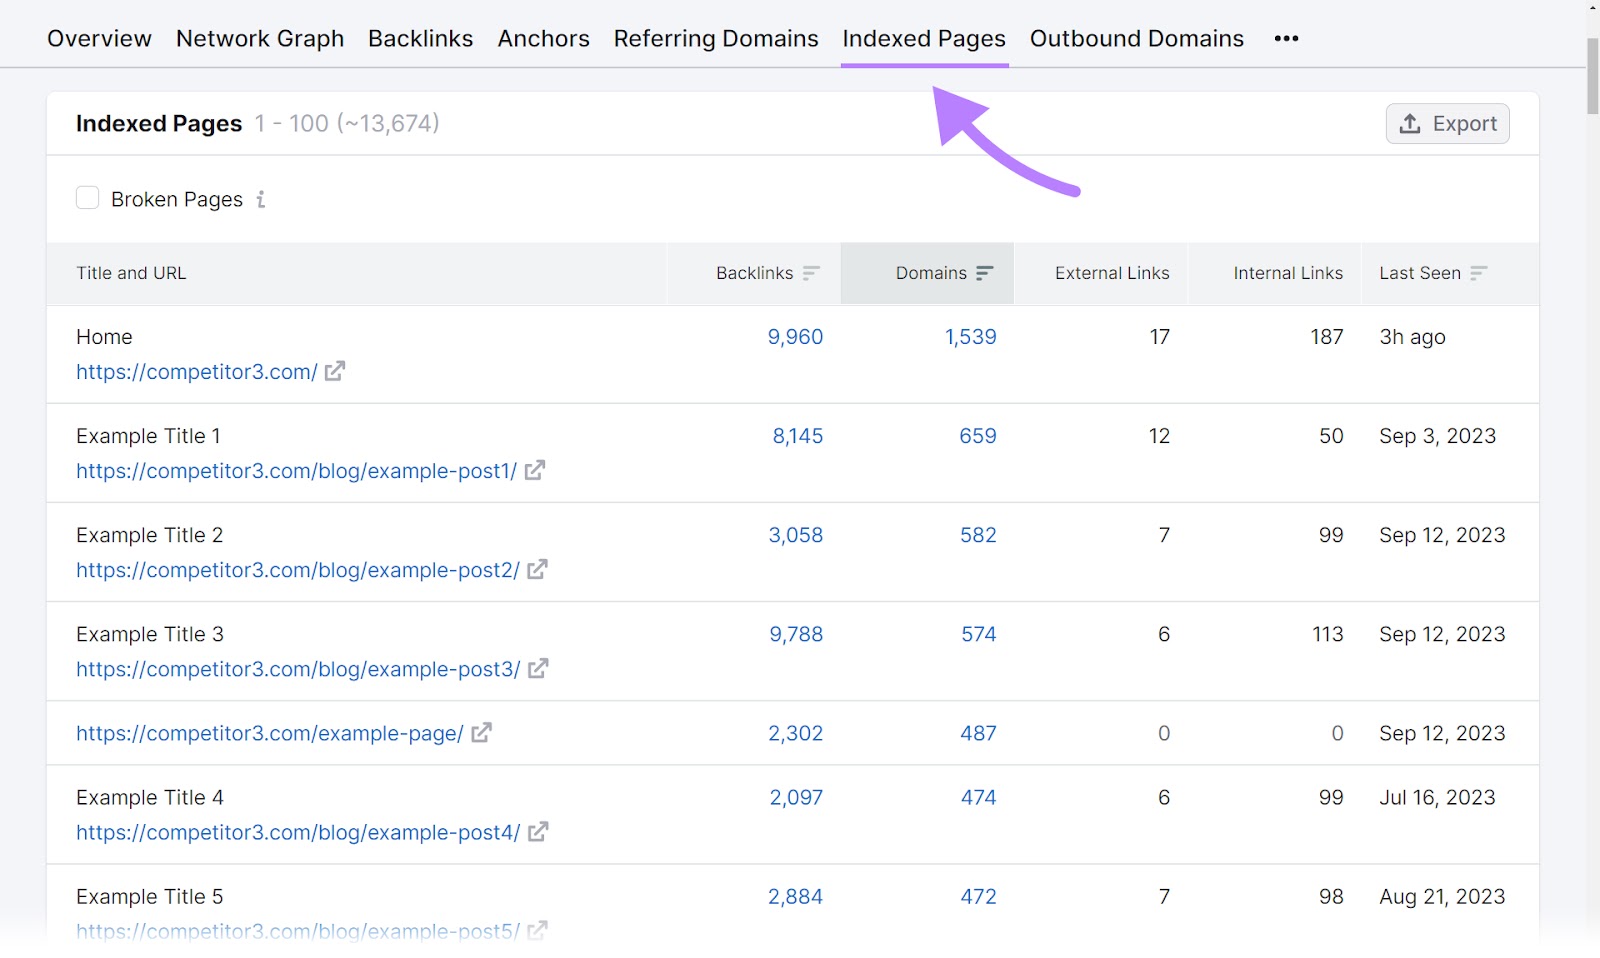1600x958 pixels.
Task: Open the Referring Domains tab
Action: point(716,38)
